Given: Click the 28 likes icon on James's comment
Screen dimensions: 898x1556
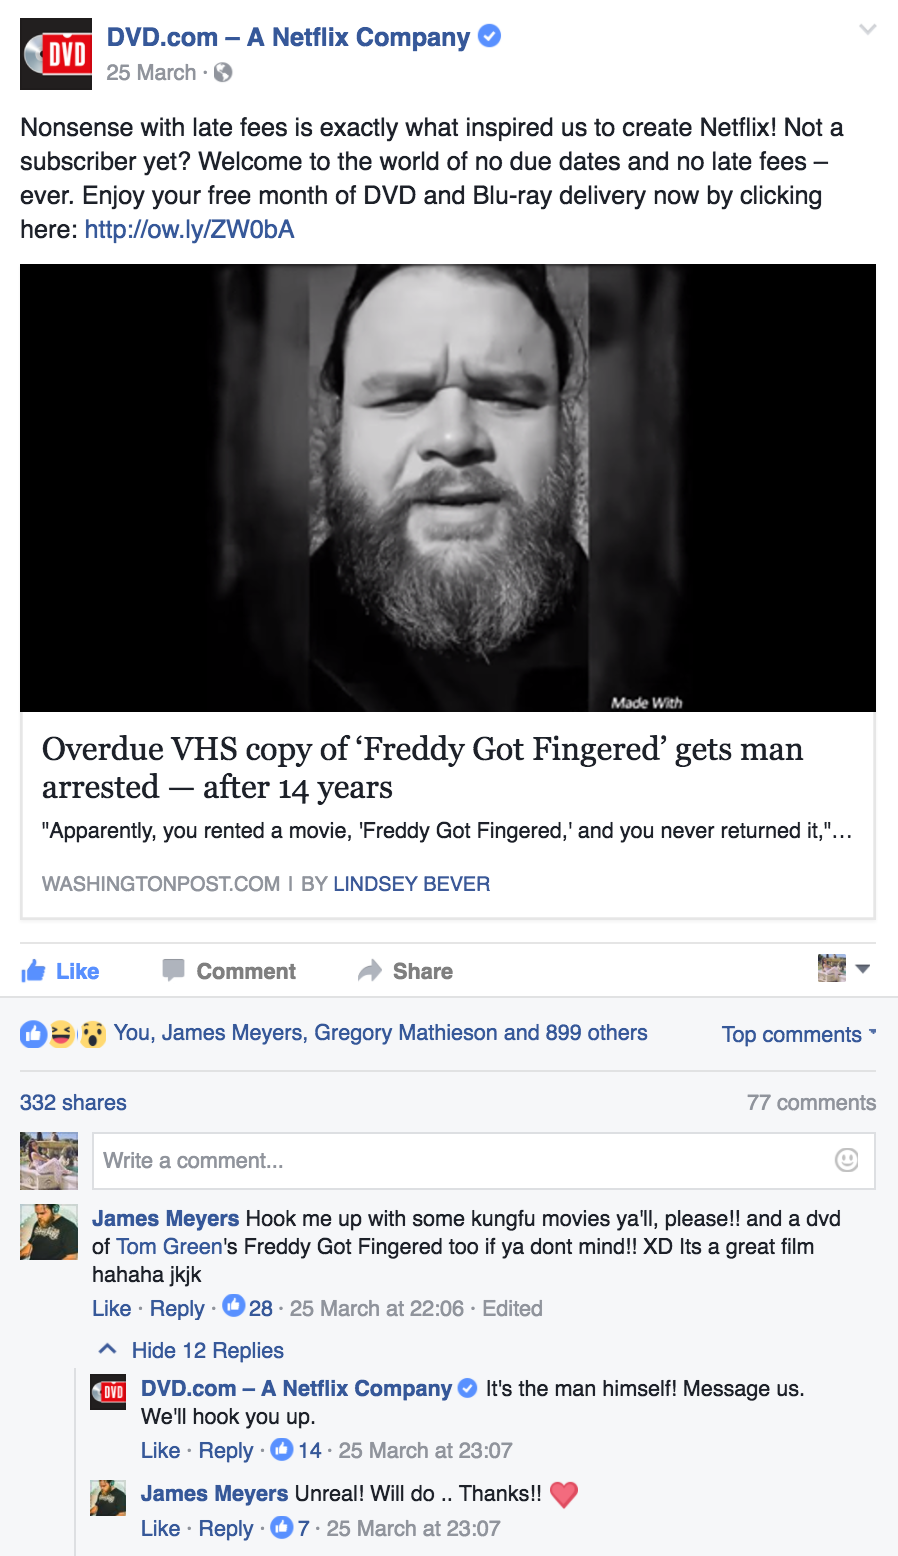Looking at the screenshot, I should coord(234,1306).
